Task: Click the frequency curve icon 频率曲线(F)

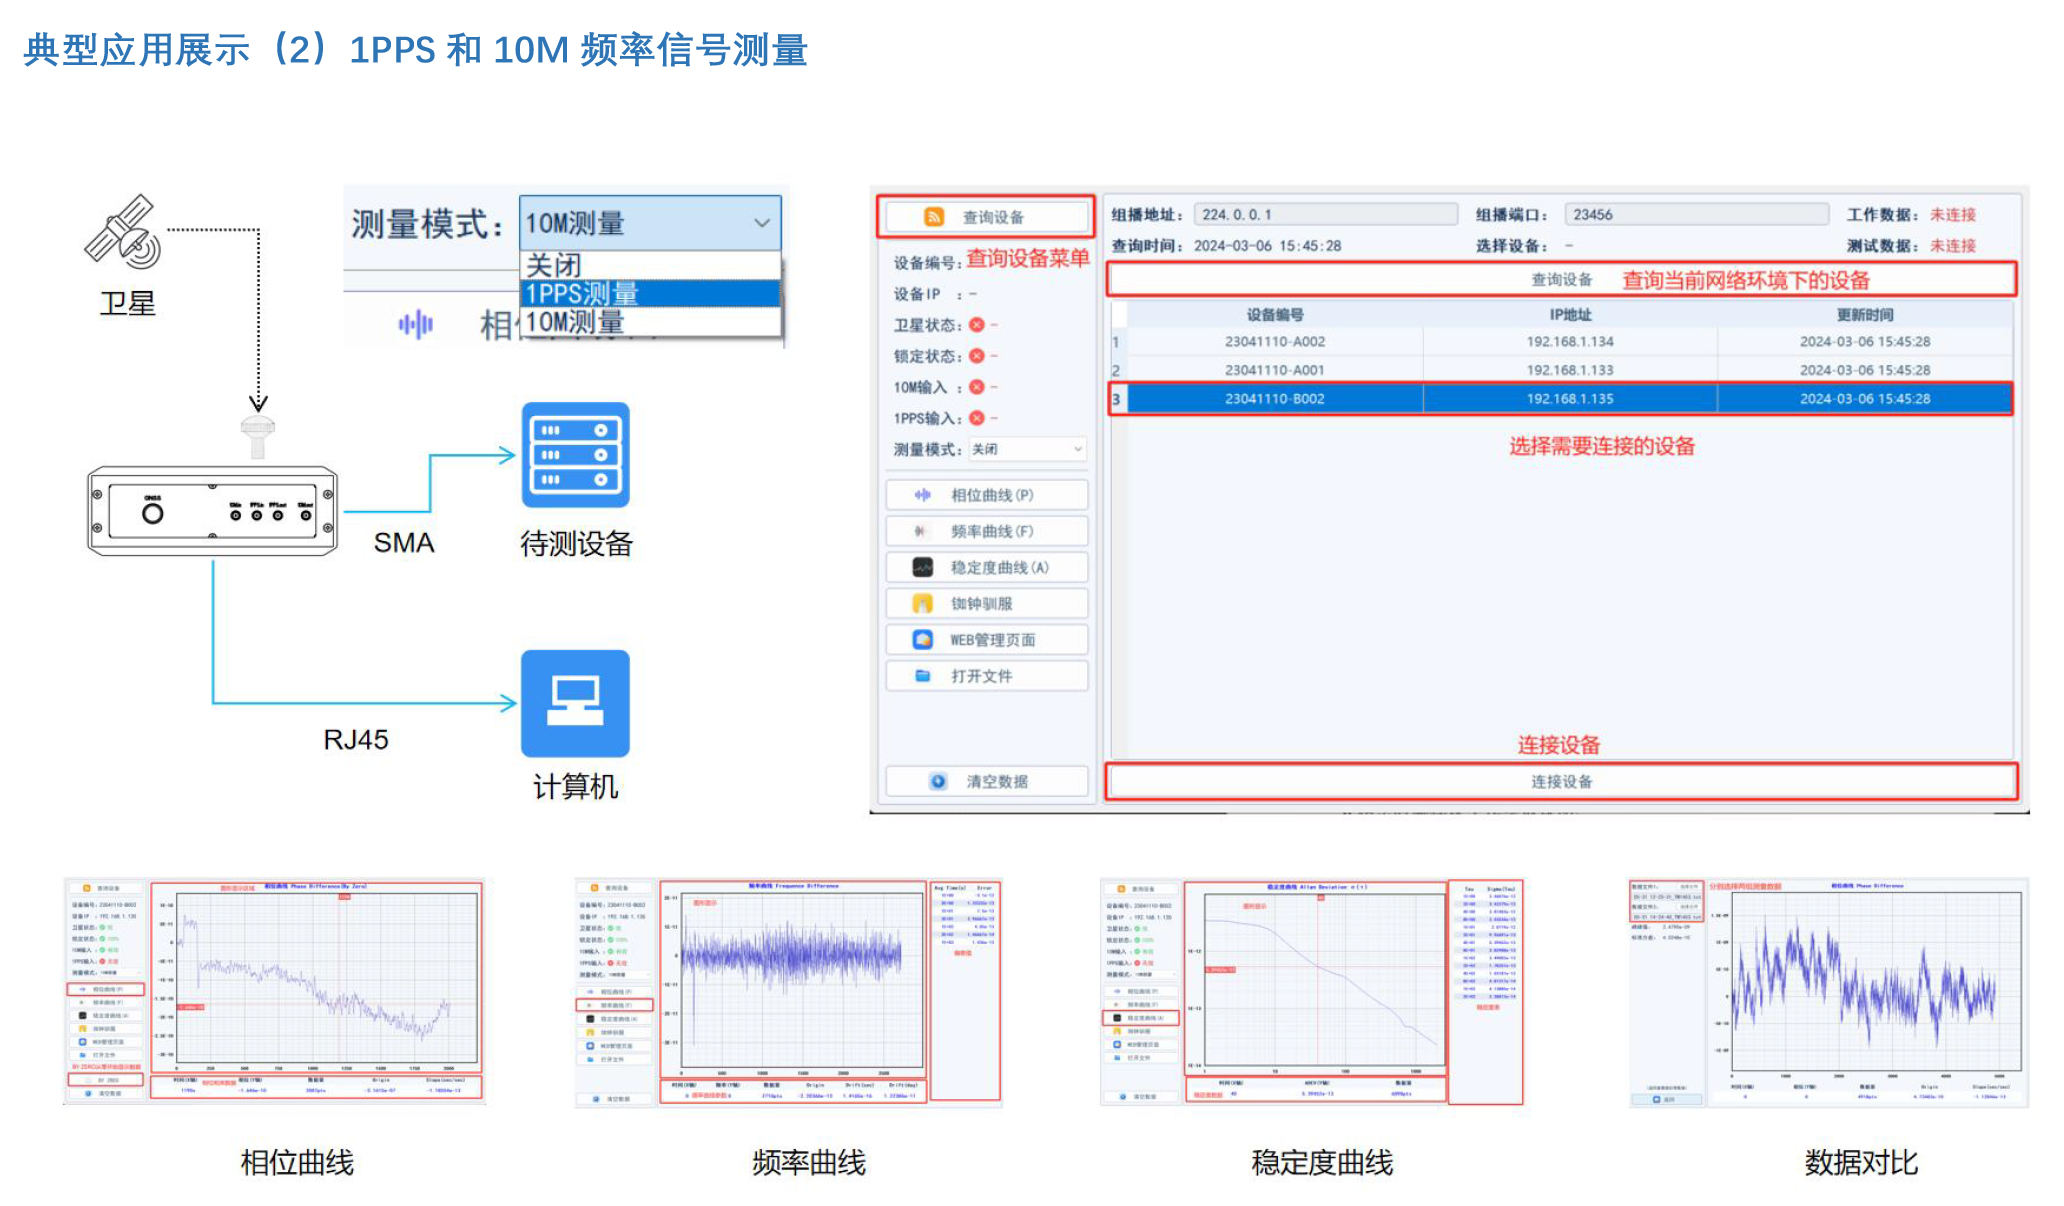Action: (x=922, y=531)
